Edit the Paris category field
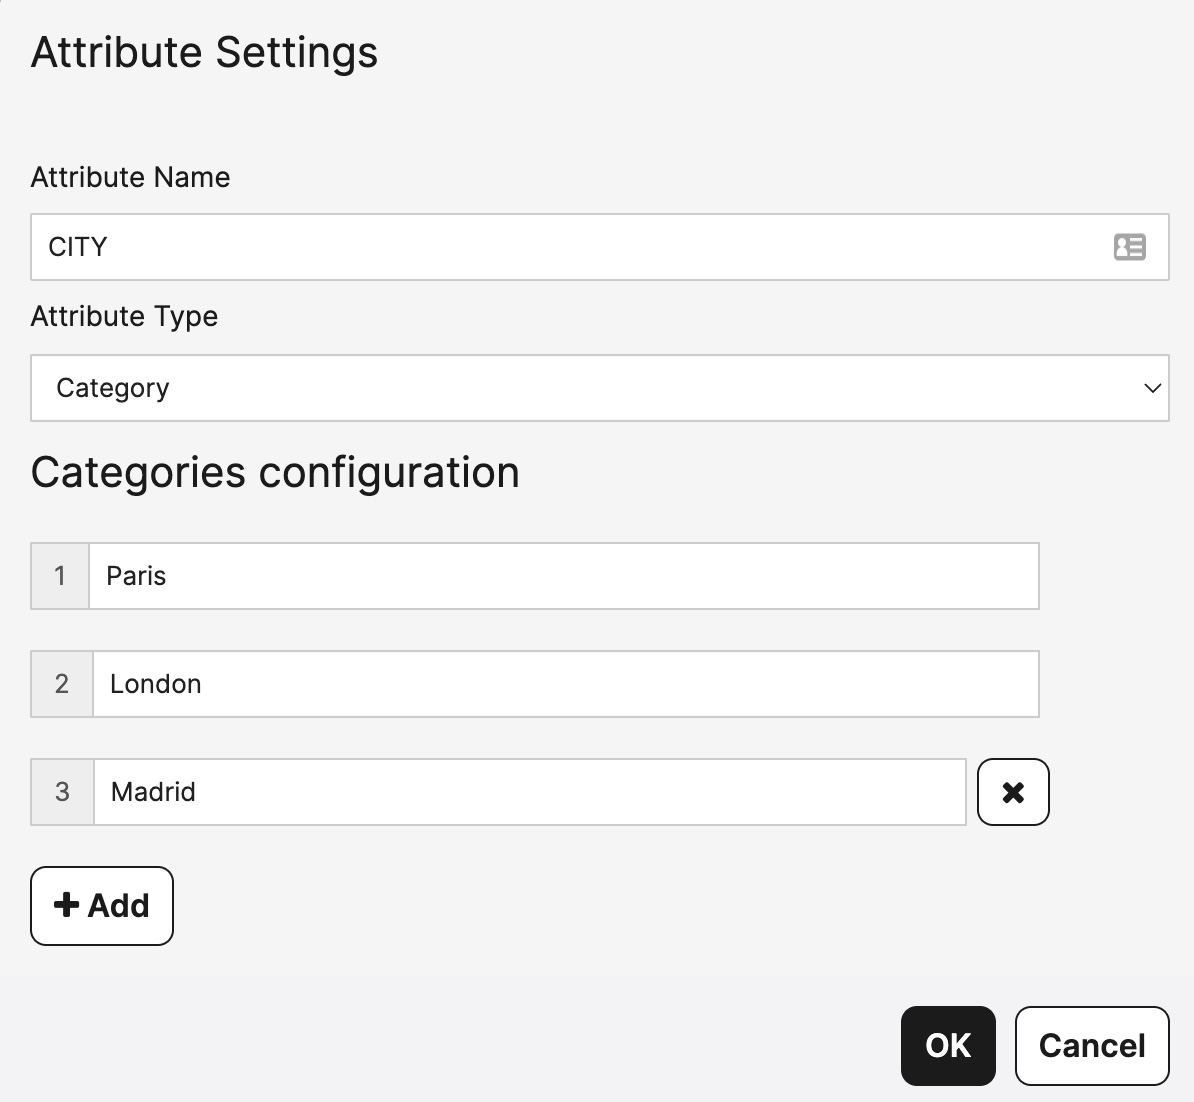 pos(564,576)
